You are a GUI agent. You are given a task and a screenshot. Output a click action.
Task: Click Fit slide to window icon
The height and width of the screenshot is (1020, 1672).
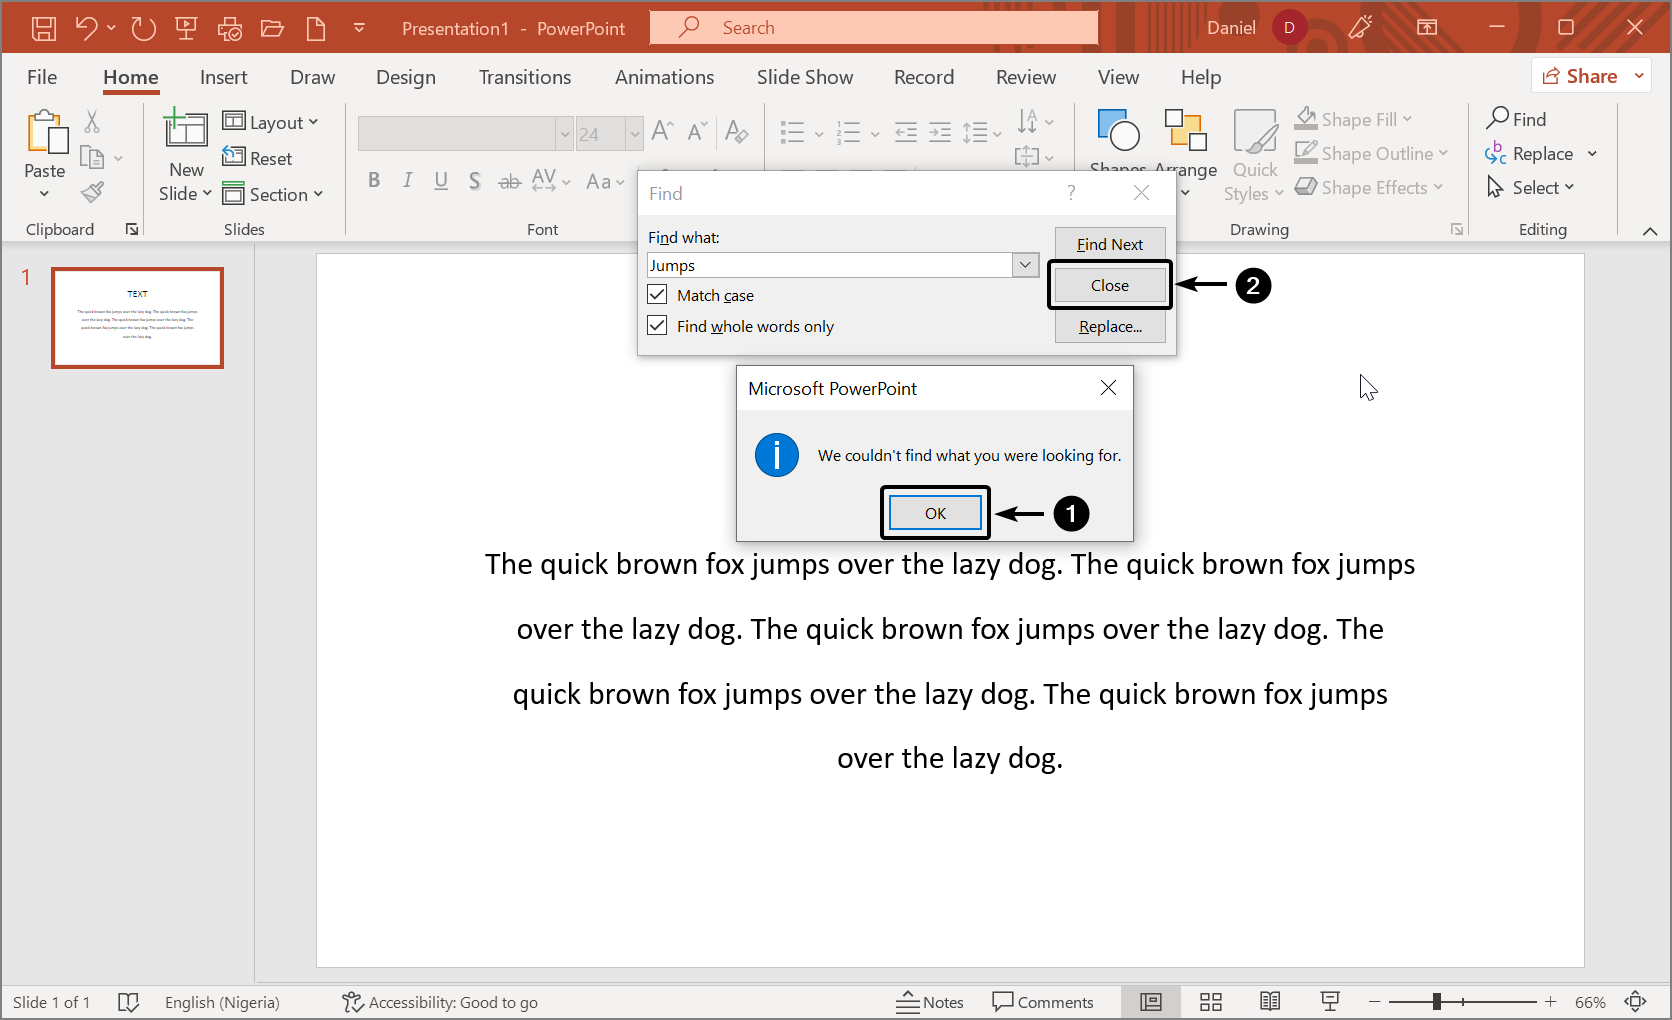(1635, 1002)
